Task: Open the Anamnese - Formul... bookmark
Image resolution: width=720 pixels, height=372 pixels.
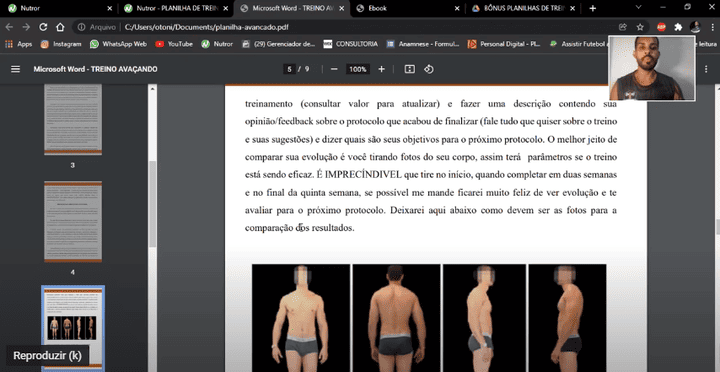Action: (423, 44)
